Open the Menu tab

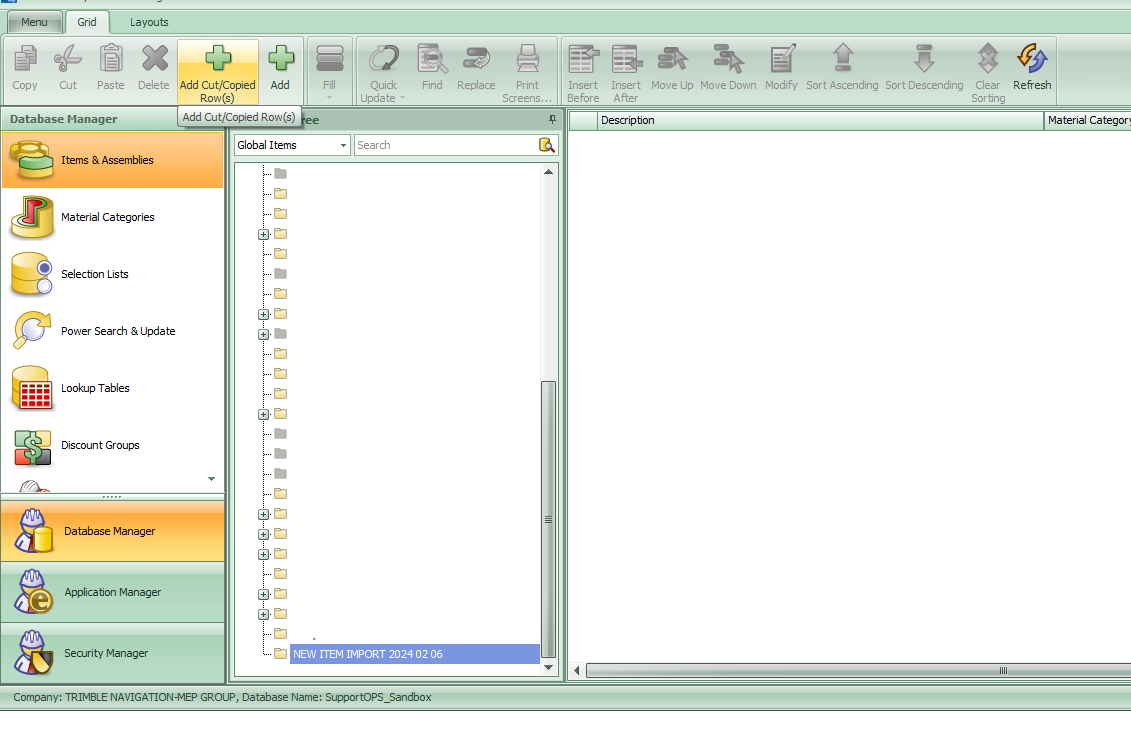[x=36, y=21]
